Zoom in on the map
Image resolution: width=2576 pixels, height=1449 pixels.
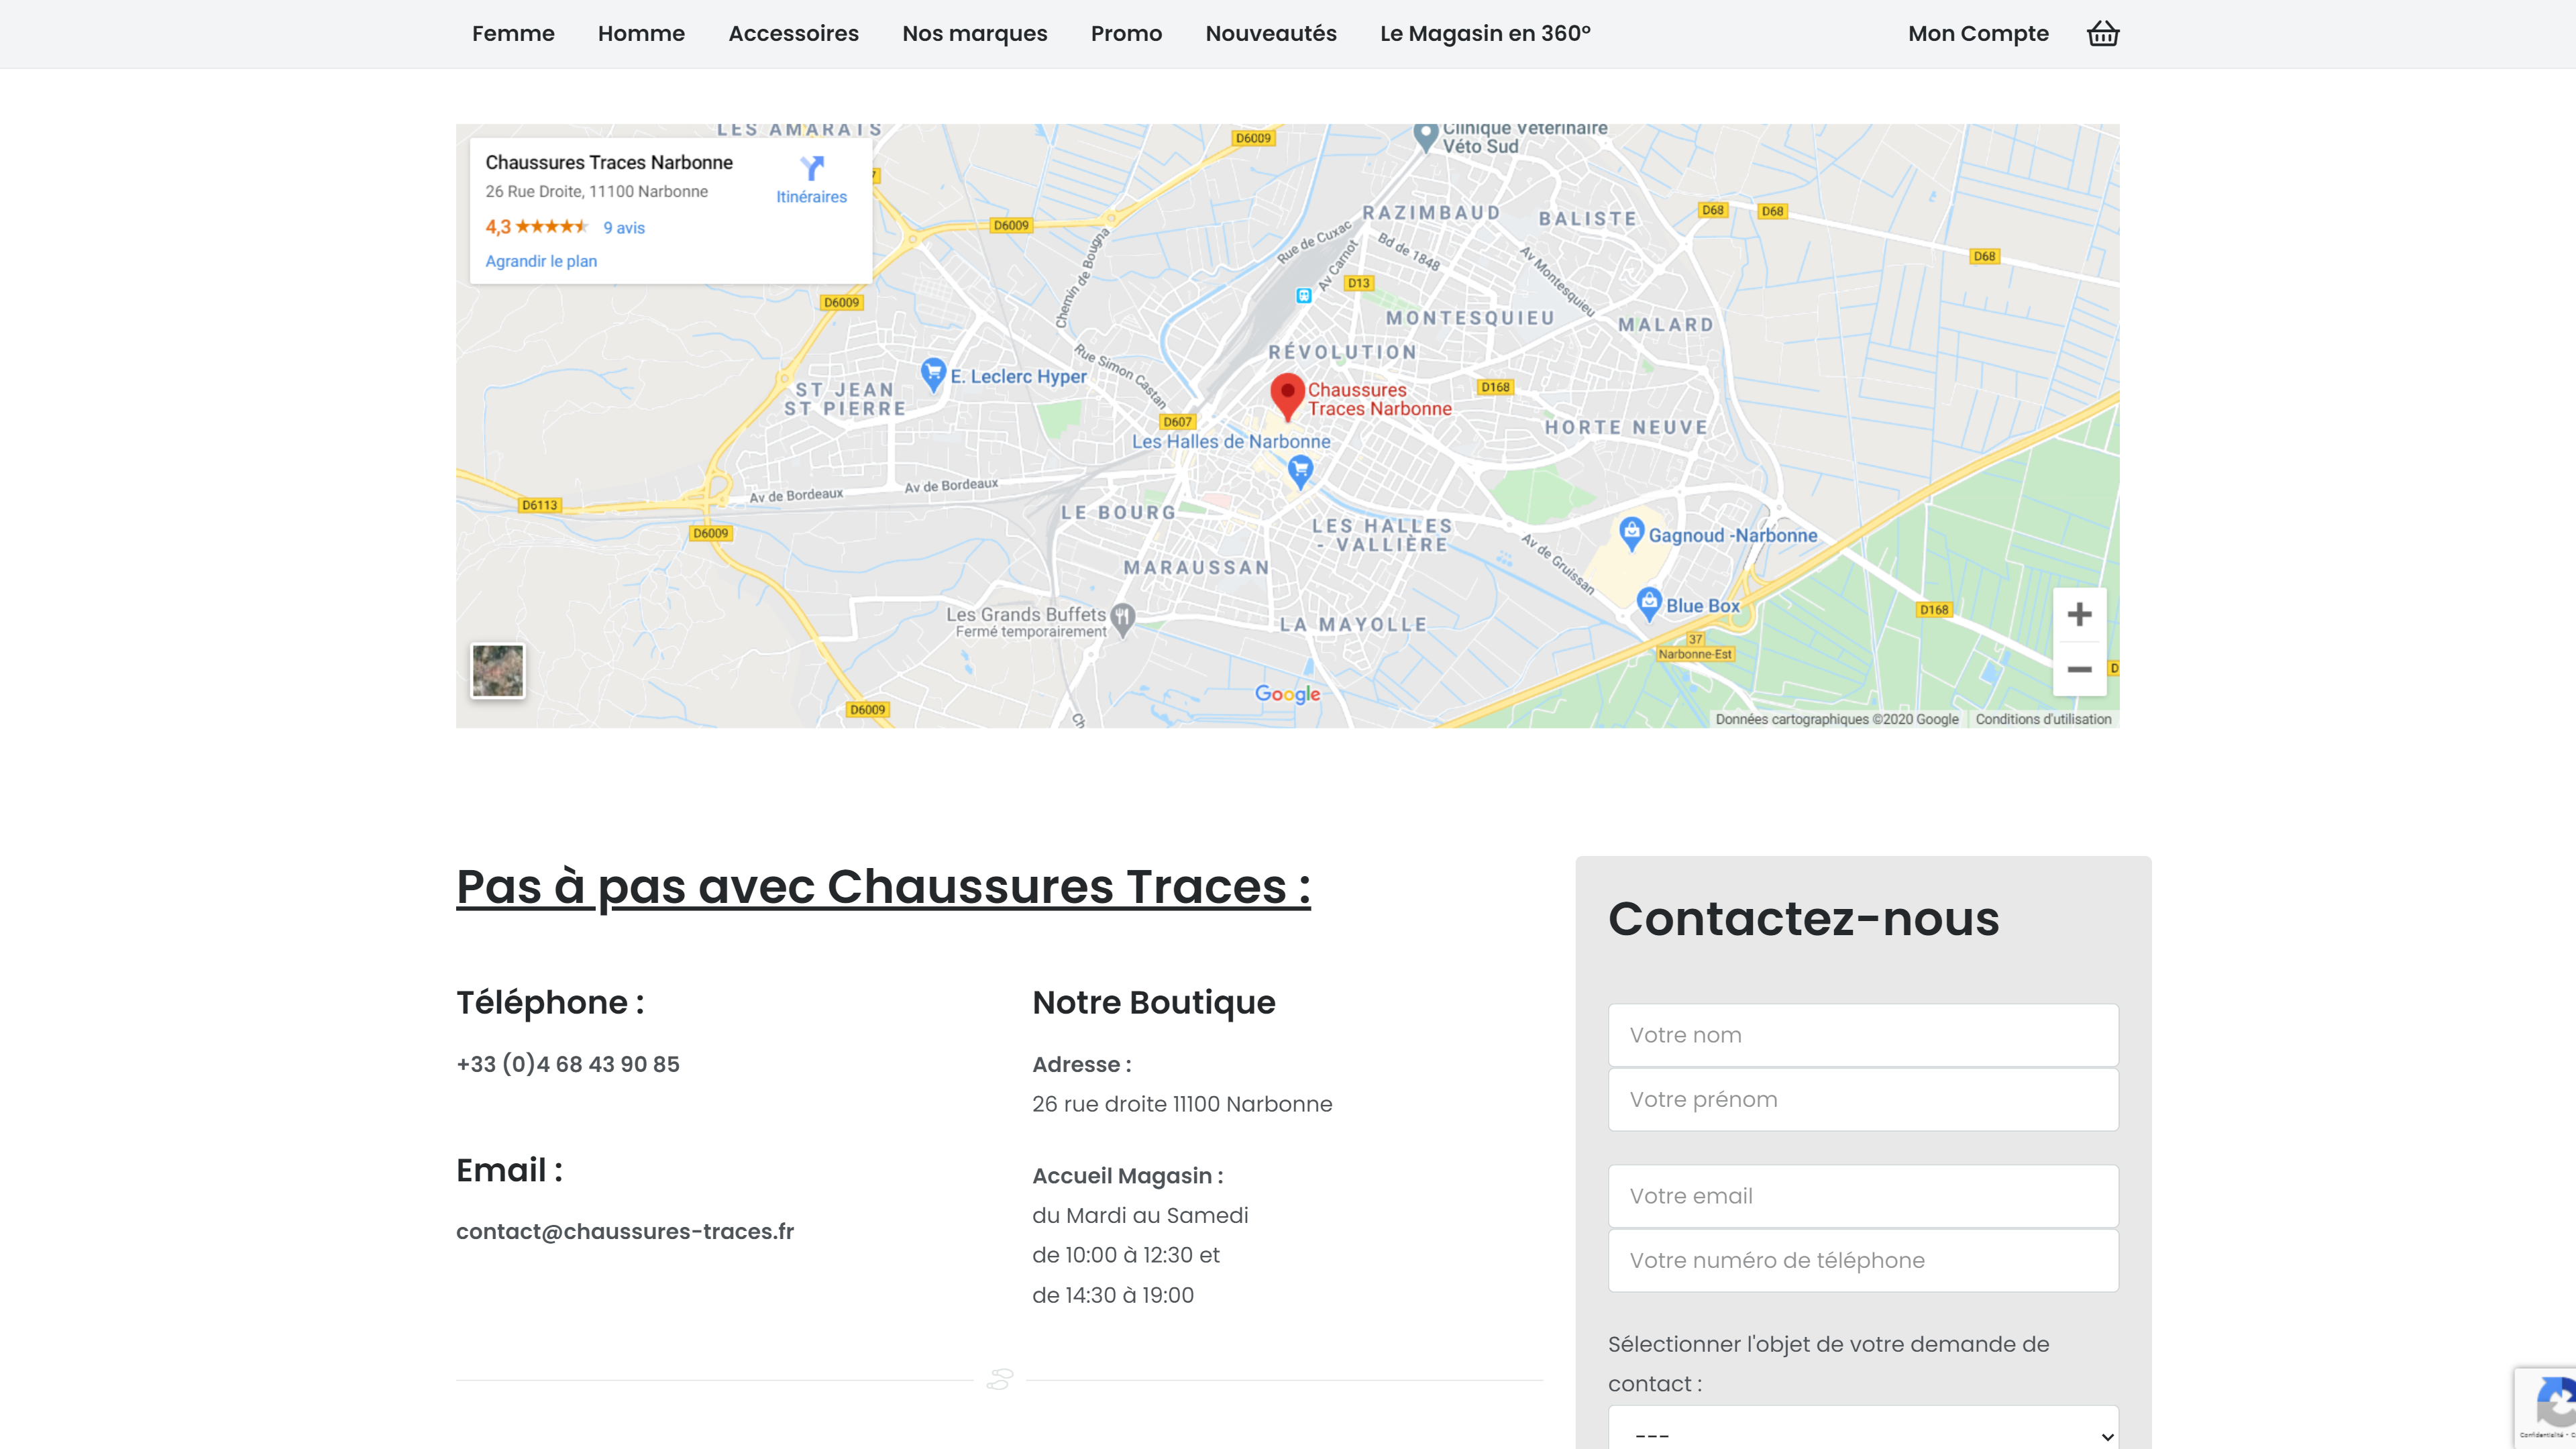[x=2079, y=614]
